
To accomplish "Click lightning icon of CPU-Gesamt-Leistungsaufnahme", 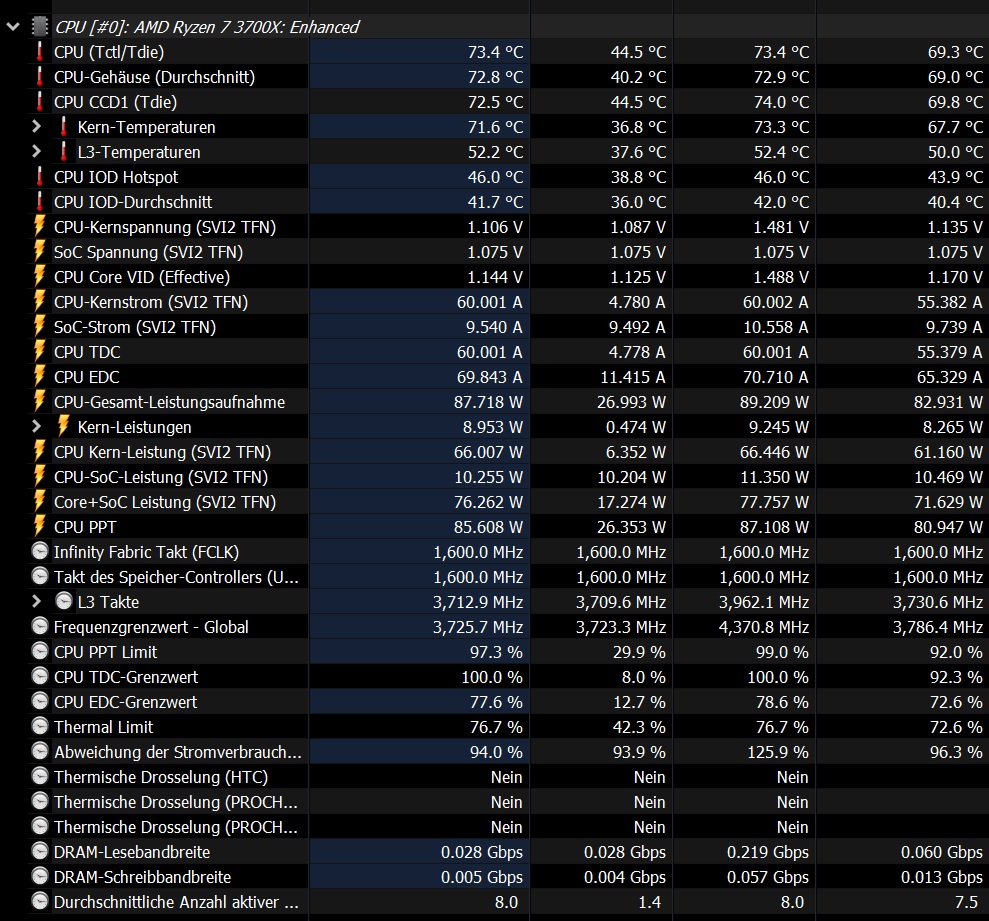I will coord(40,402).
